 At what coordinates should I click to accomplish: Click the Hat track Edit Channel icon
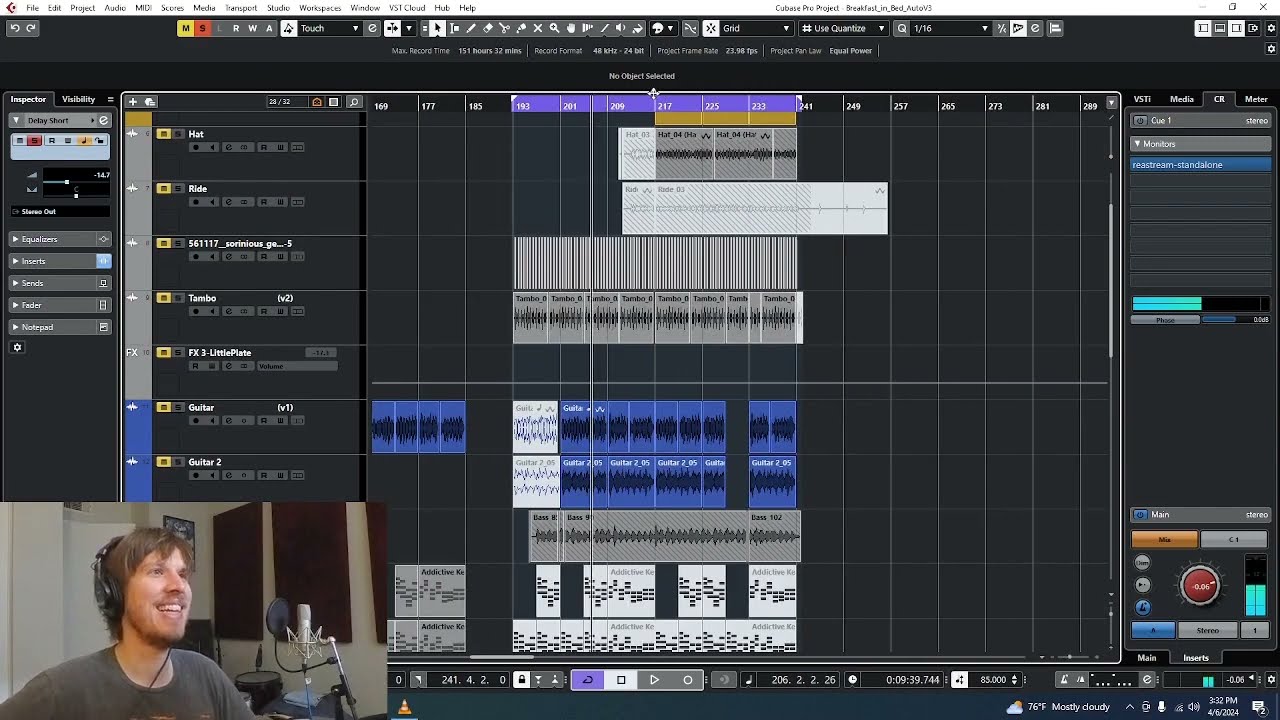pyautogui.click(x=228, y=147)
